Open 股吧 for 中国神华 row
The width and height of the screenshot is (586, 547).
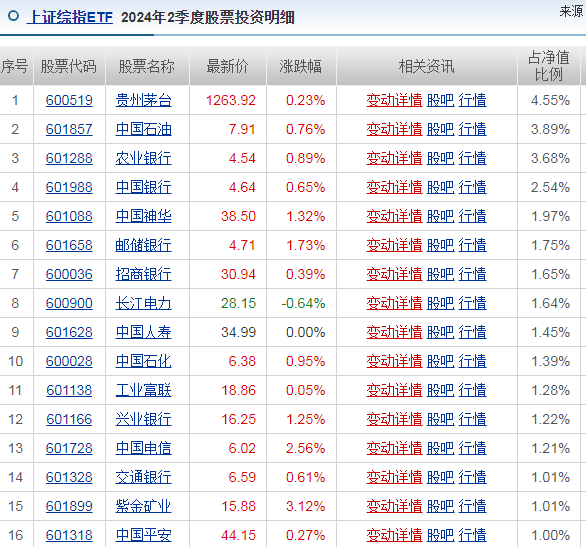441,216
